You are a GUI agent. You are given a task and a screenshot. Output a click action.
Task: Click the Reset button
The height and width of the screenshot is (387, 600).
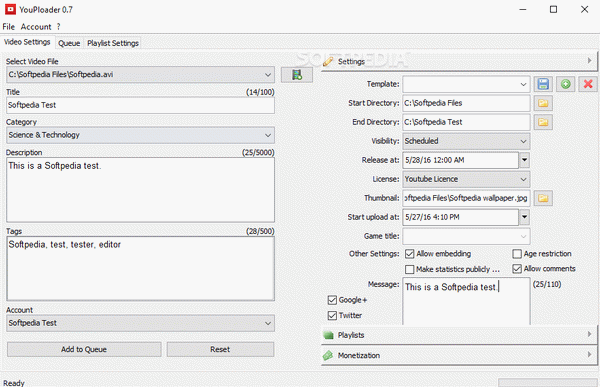pyautogui.click(x=220, y=349)
